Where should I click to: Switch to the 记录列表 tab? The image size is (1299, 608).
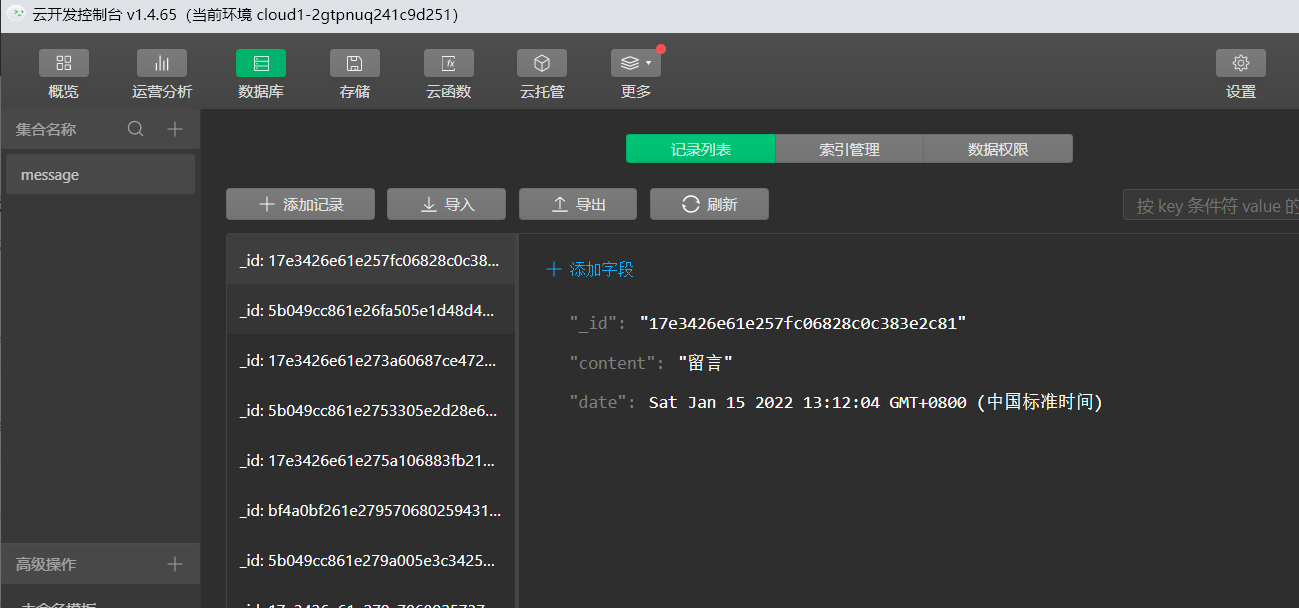coord(701,149)
